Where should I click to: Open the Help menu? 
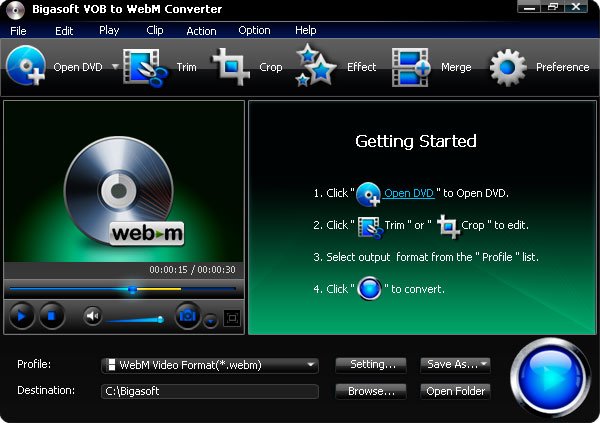[x=305, y=31]
